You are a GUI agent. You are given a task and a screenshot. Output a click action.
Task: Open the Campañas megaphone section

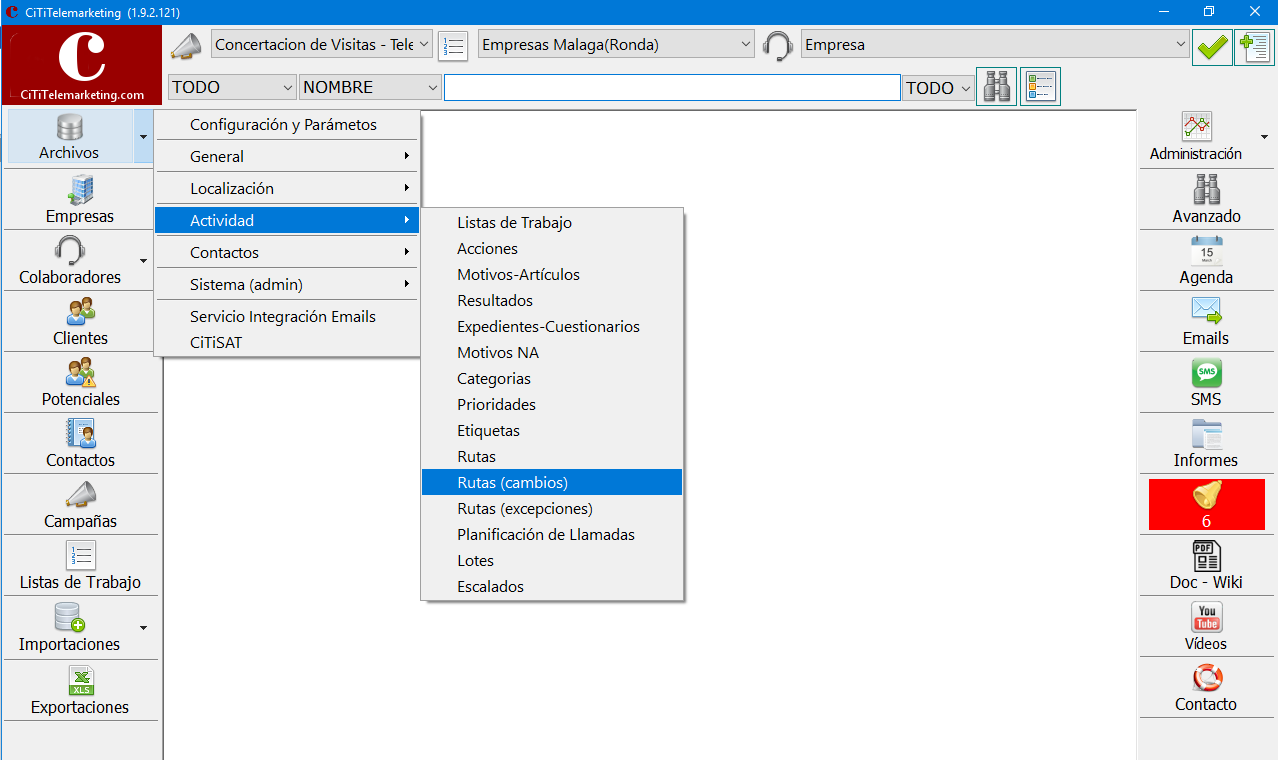click(80, 505)
